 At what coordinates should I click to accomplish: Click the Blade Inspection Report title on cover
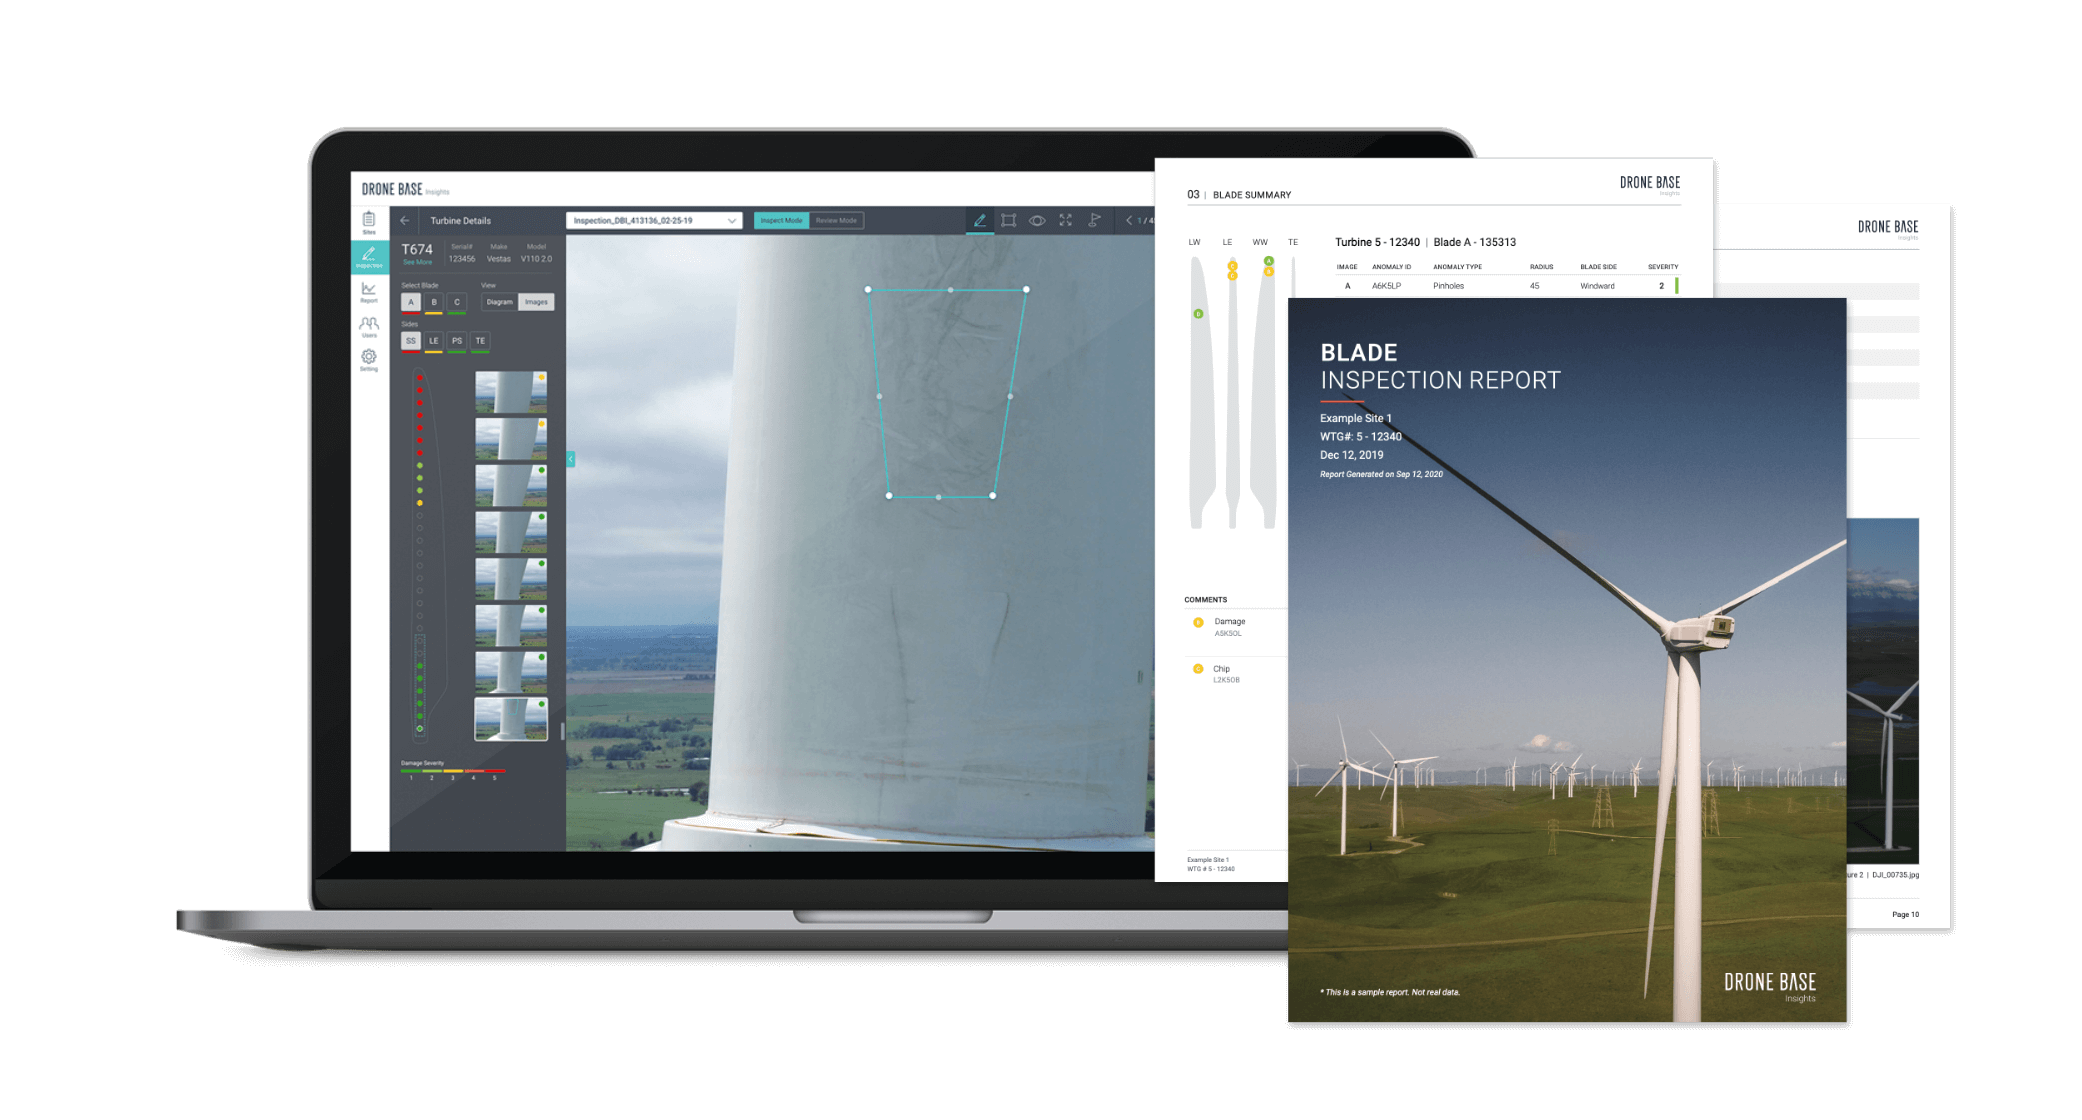1440,366
